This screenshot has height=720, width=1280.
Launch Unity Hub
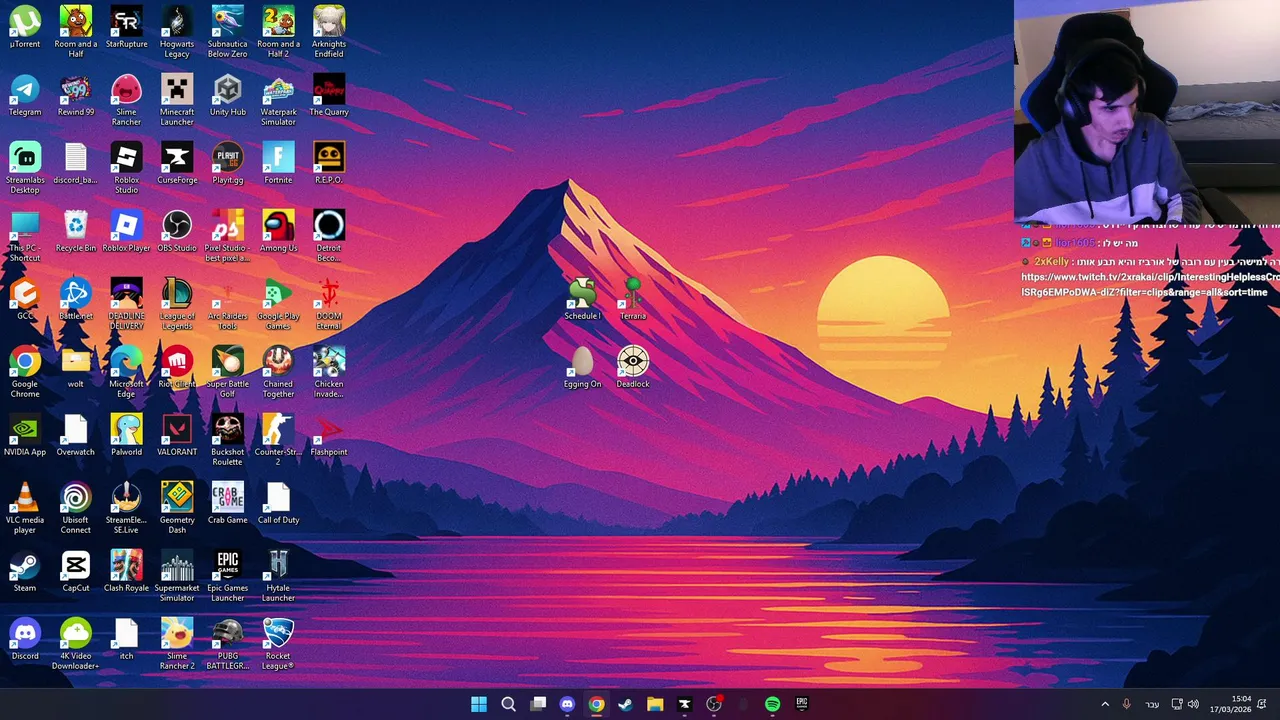click(227, 96)
